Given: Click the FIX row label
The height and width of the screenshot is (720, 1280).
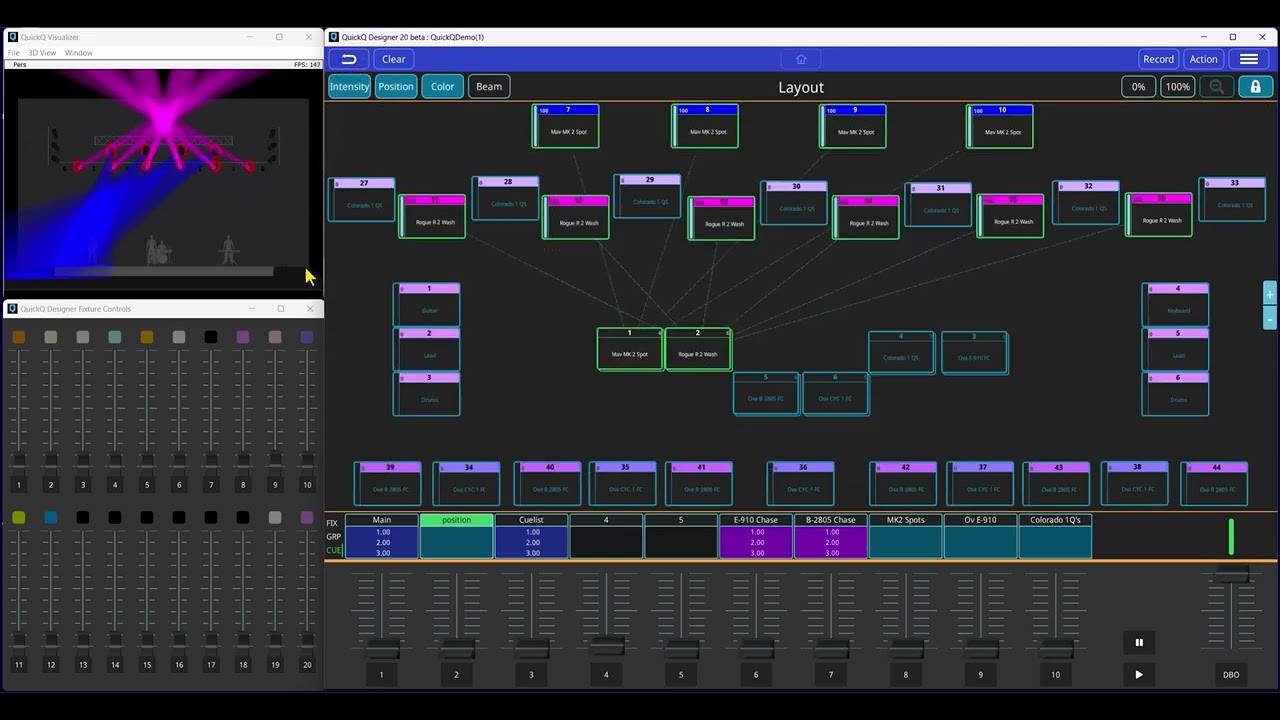Looking at the screenshot, I should tap(332, 523).
